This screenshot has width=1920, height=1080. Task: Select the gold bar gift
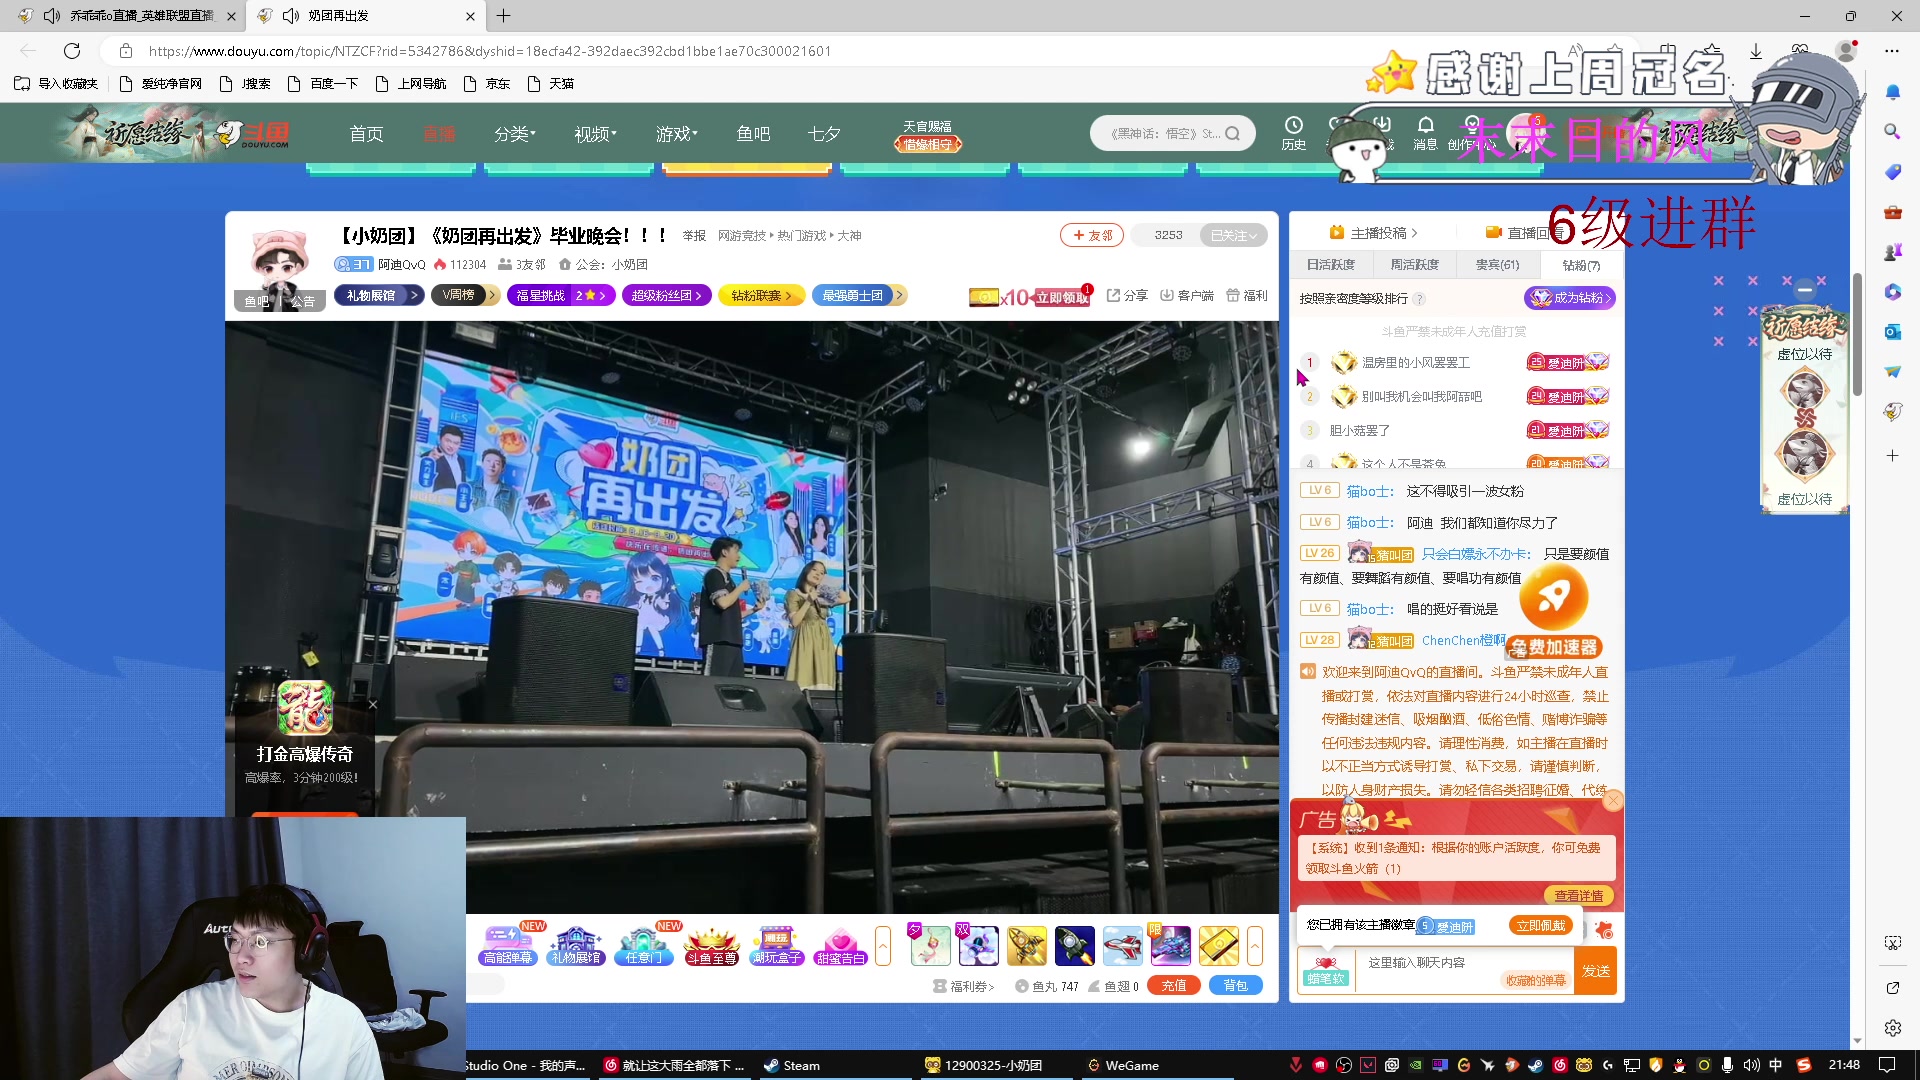coord(1218,945)
